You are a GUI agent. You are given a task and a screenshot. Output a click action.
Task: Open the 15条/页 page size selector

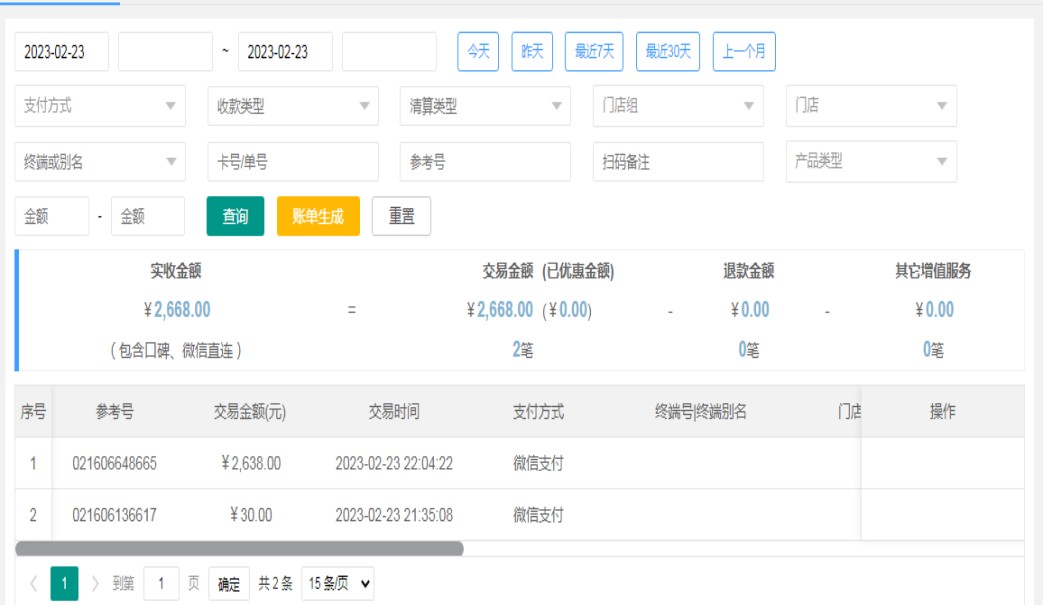coord(338,584)
